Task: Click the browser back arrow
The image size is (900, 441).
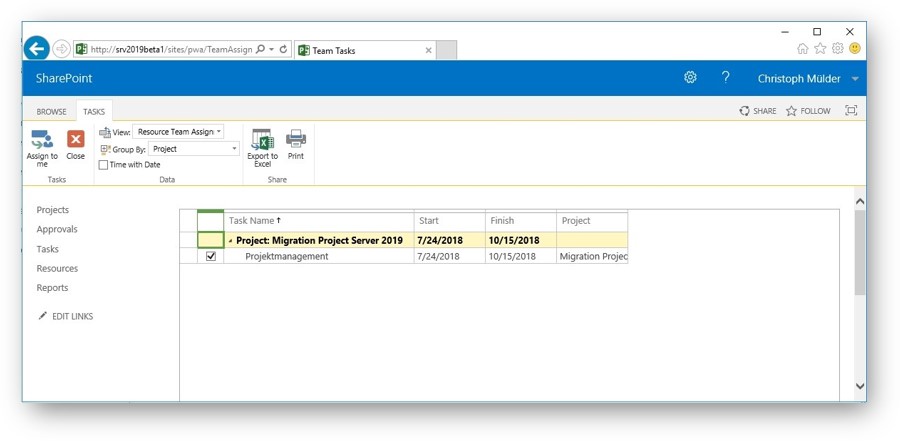Action: coord(36,49)
